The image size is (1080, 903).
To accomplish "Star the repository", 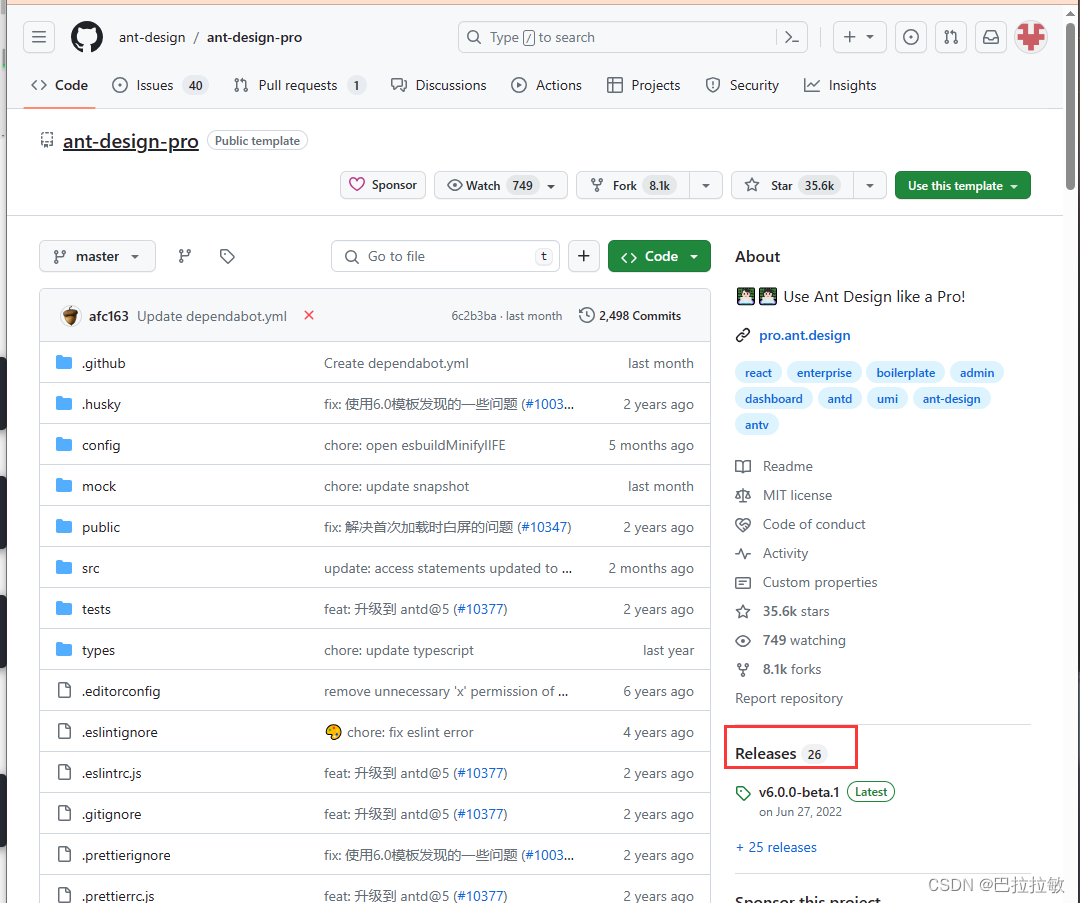I will (x=792, y=185).
